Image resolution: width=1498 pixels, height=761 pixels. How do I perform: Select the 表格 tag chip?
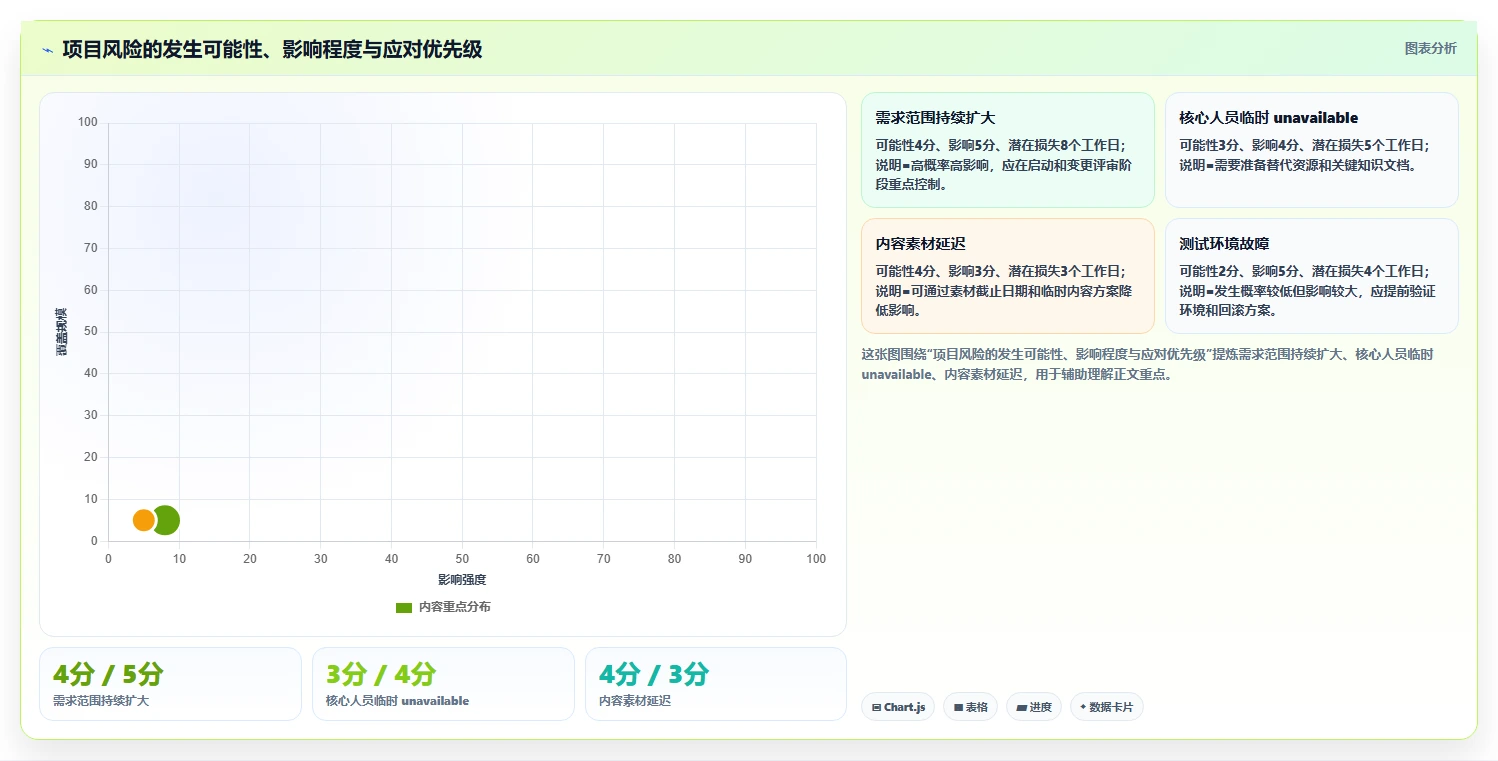coord(970,707)
